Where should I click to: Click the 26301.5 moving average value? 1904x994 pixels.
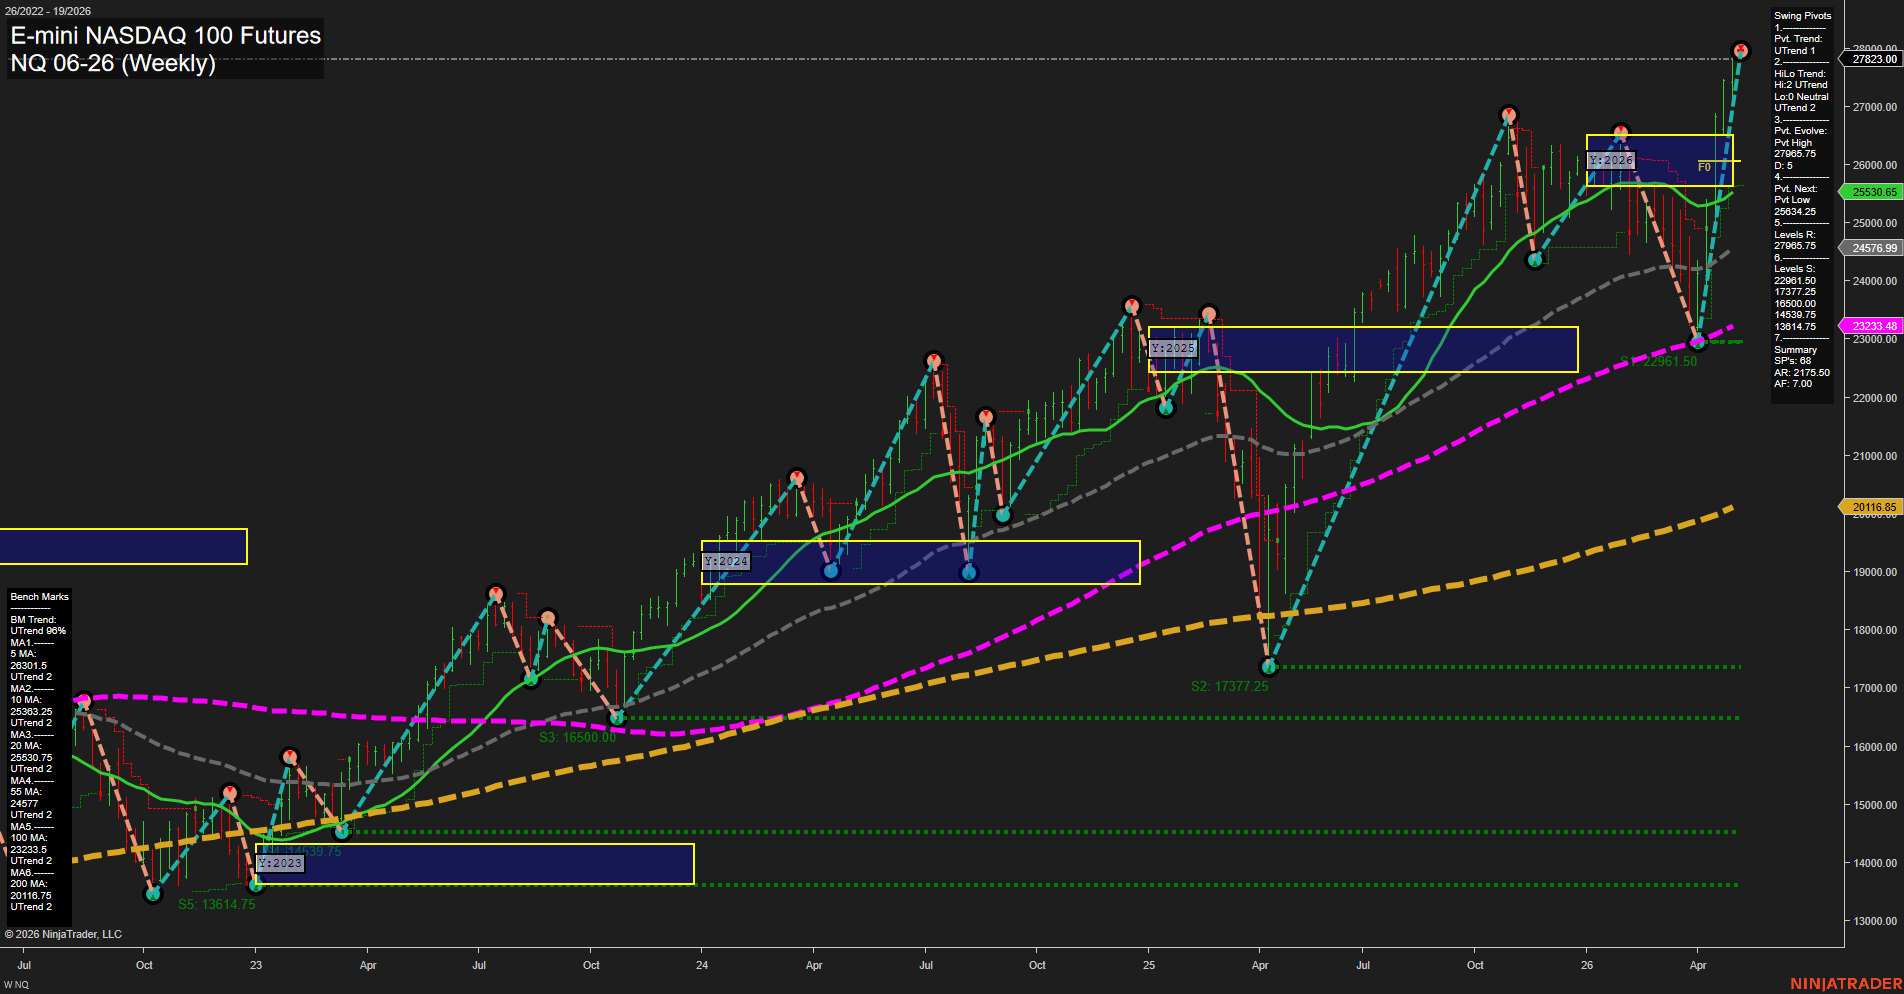click(x=29, y=666)
